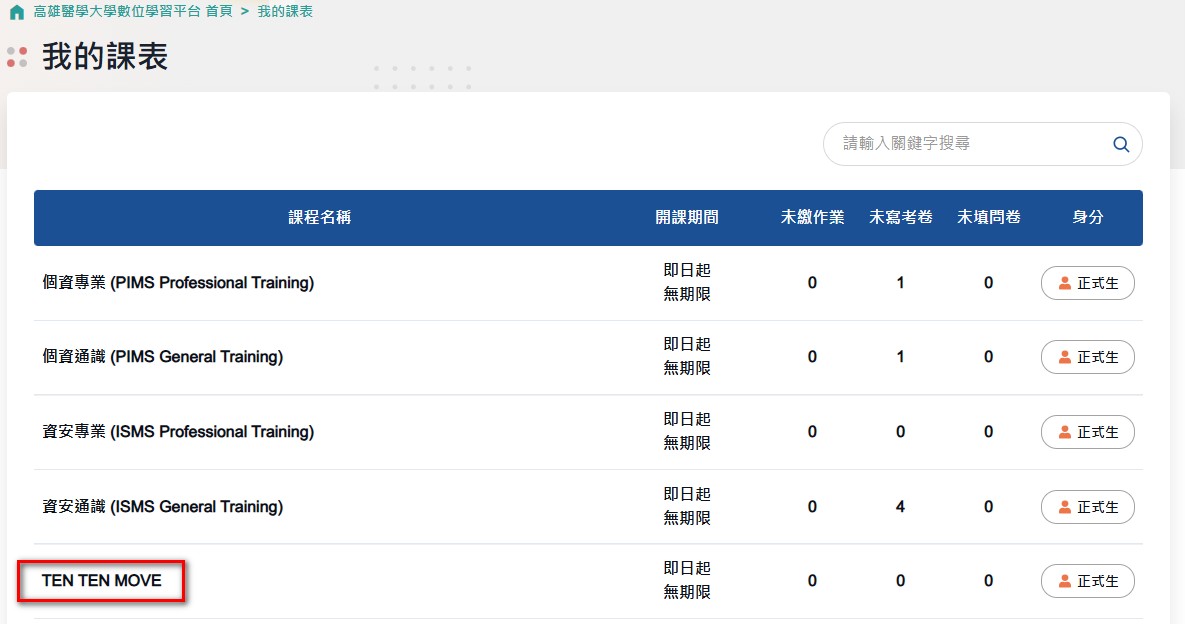This screenshot has width=1185, height=624.
Task: Click the home icon in breadcrumb
Action: point(17,12)
